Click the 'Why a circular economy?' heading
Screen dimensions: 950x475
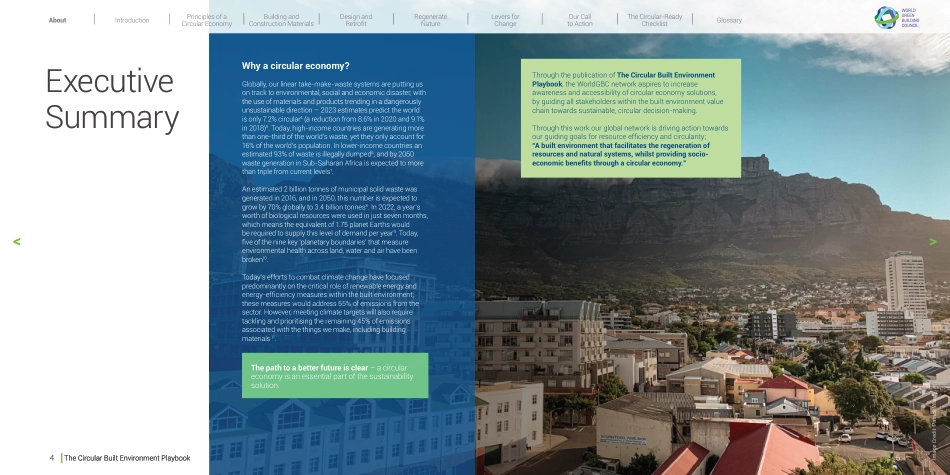[x=296, y=66]
